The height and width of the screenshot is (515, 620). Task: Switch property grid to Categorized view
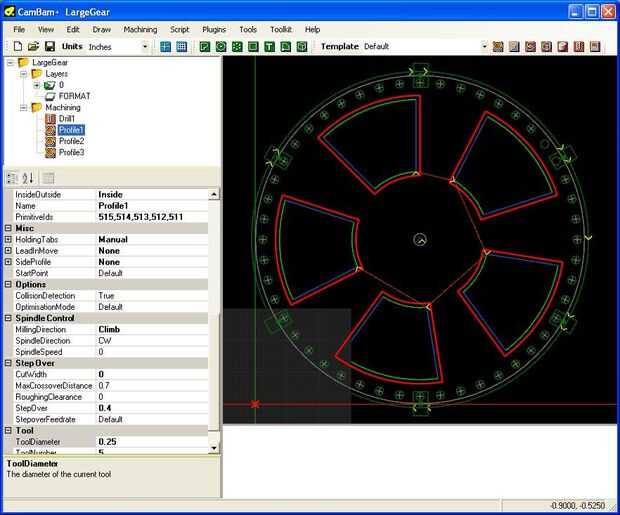coord(12,178)
